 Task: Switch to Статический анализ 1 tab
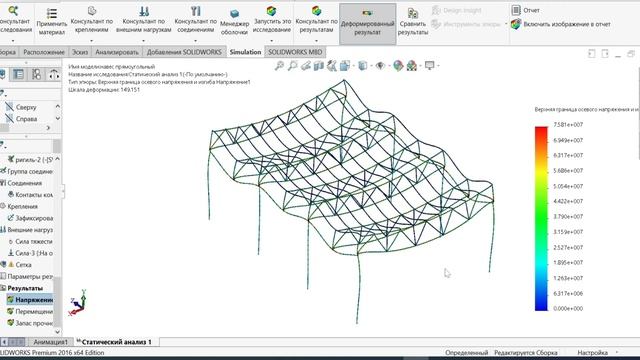click(x=116, y=342)
